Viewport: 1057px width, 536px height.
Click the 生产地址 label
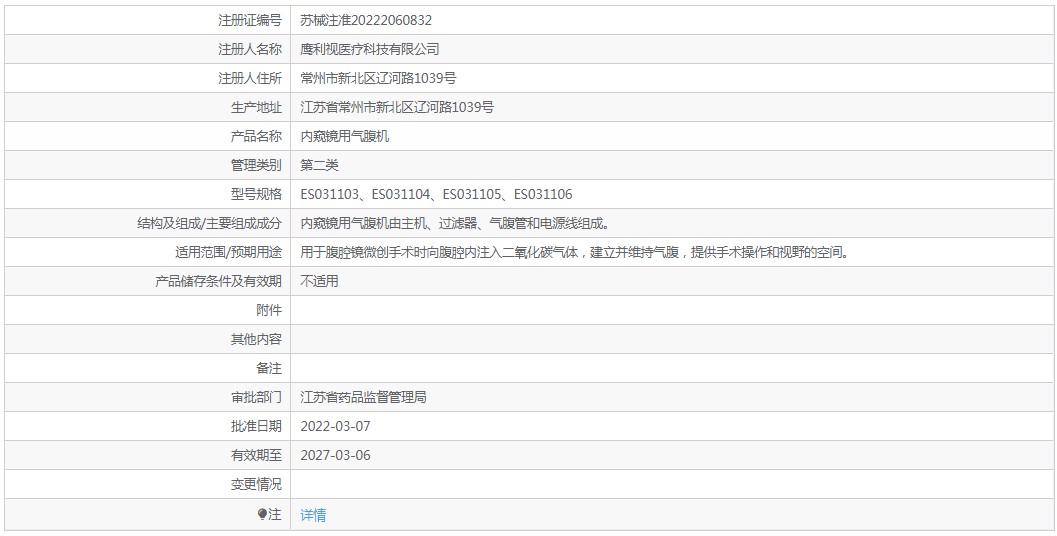coord(256,107)
